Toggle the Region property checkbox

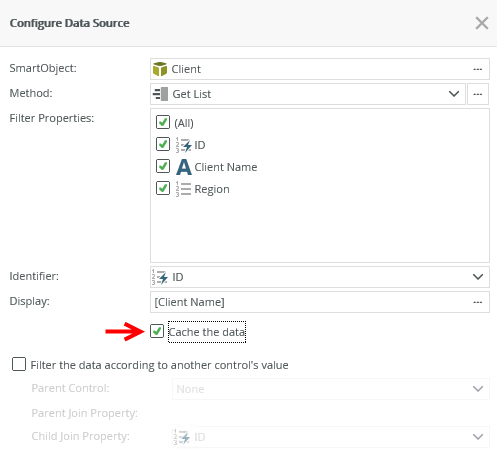click(x=163, y=188)
